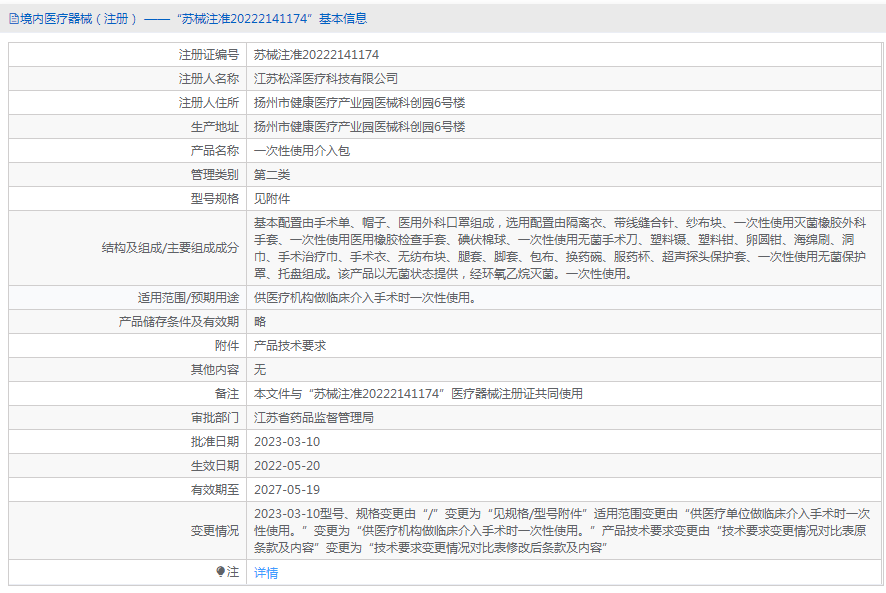The height and width of the screenshot is (593, 886).
Task: Click the 生效日期 label
Action: click(215, 466)
